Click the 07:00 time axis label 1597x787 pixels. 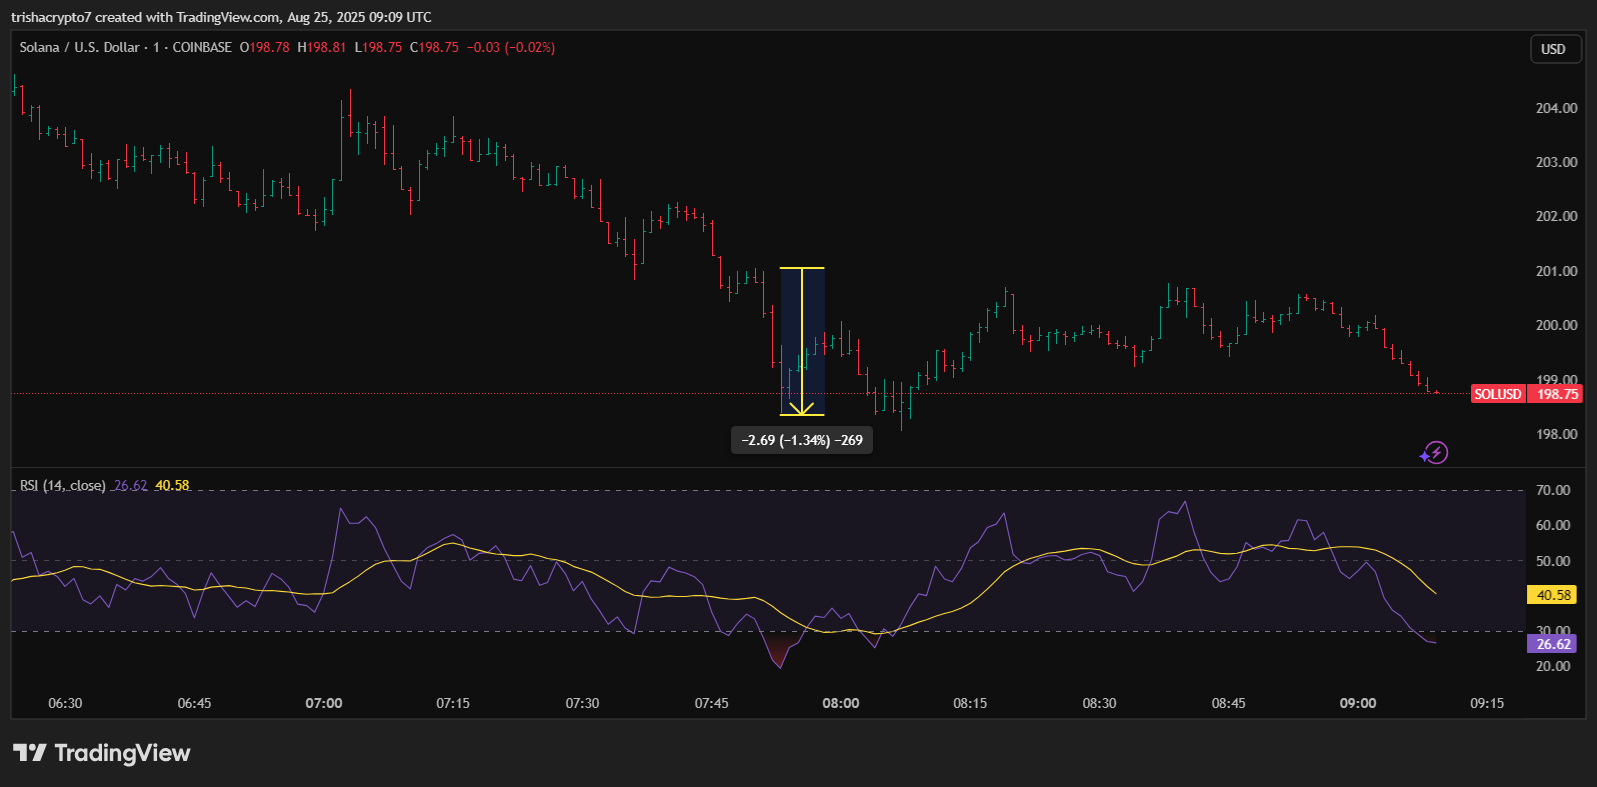324,703
